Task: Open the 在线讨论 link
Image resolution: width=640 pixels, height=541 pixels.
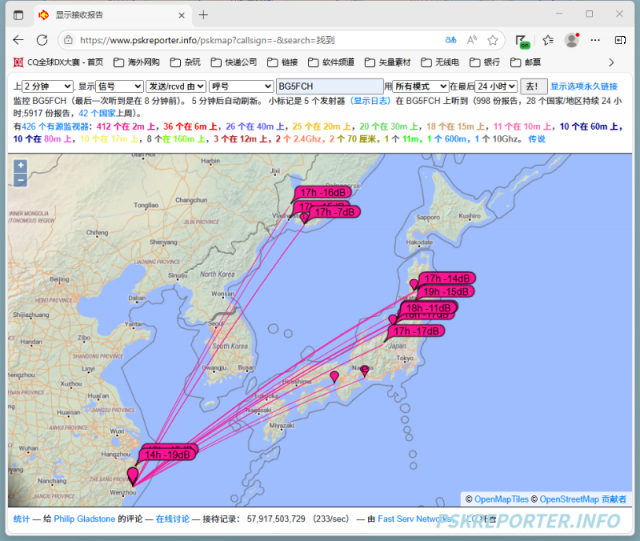Action: click(173, 519)
